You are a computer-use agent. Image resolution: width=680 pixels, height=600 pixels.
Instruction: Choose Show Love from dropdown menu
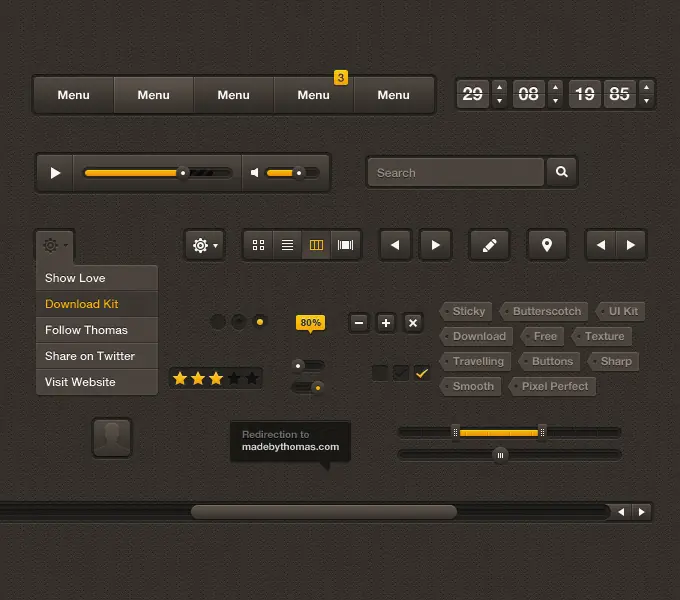[97, 278]
